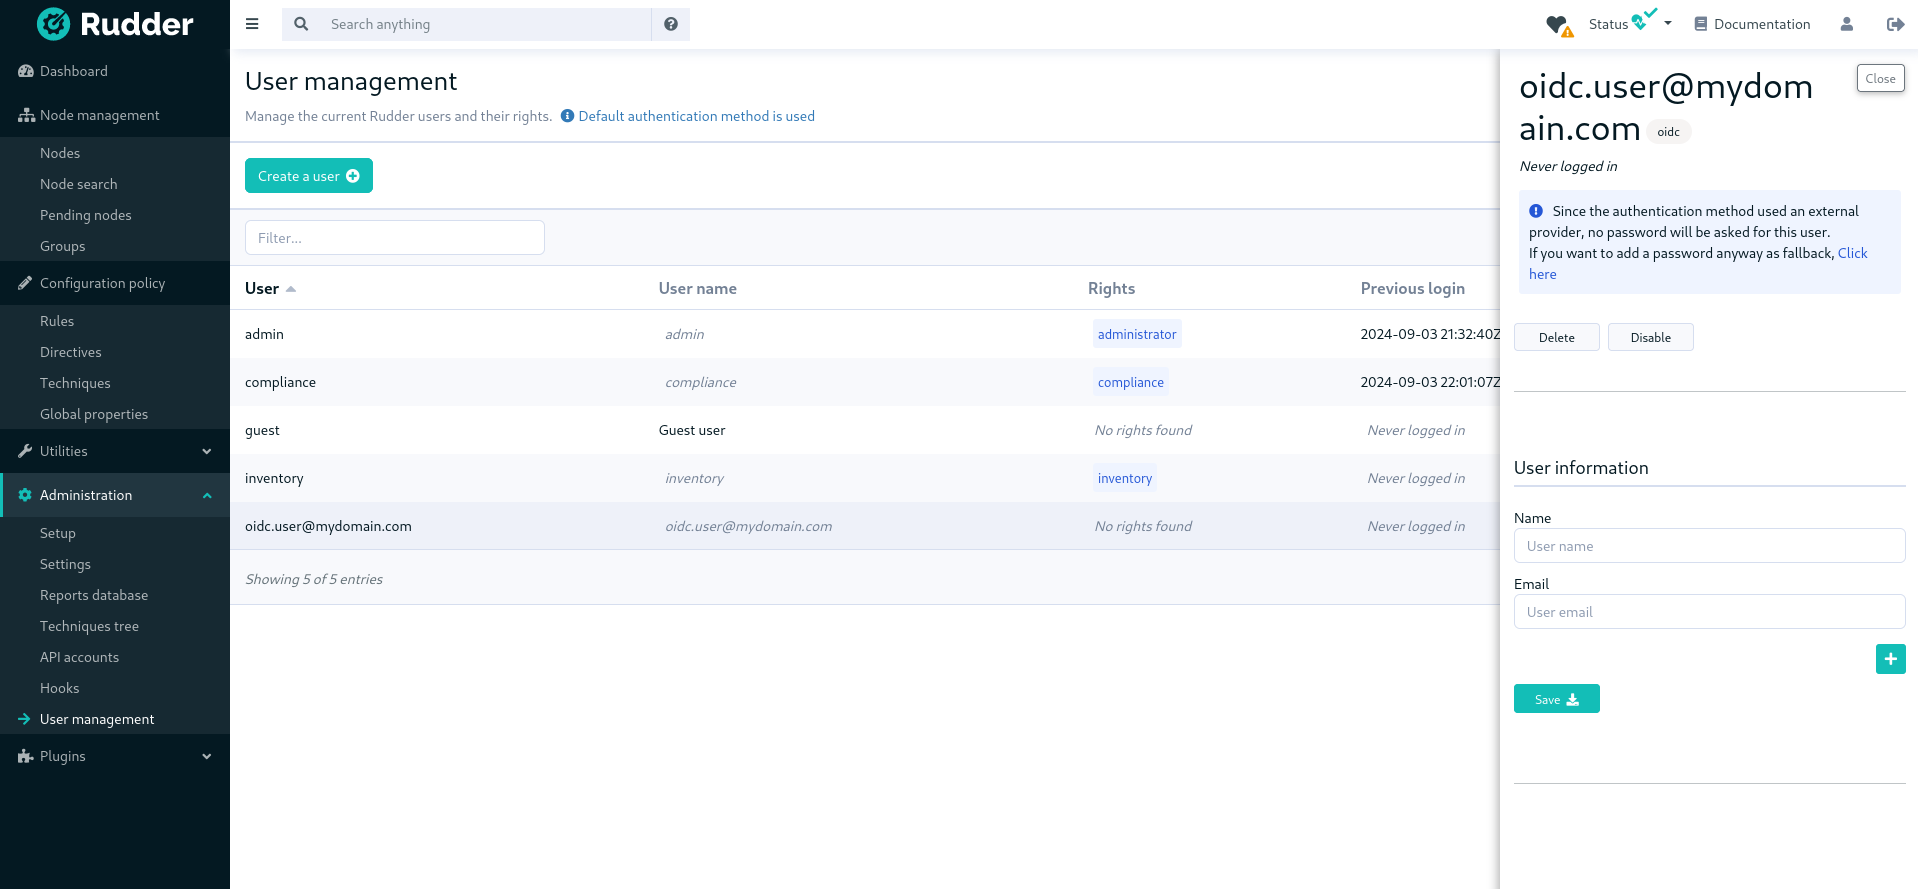Viewport: 1918px width, 889px height.
Task: Click the hamburger menu toggle icon
Action: pyautogui.click(x=252, y=24)
